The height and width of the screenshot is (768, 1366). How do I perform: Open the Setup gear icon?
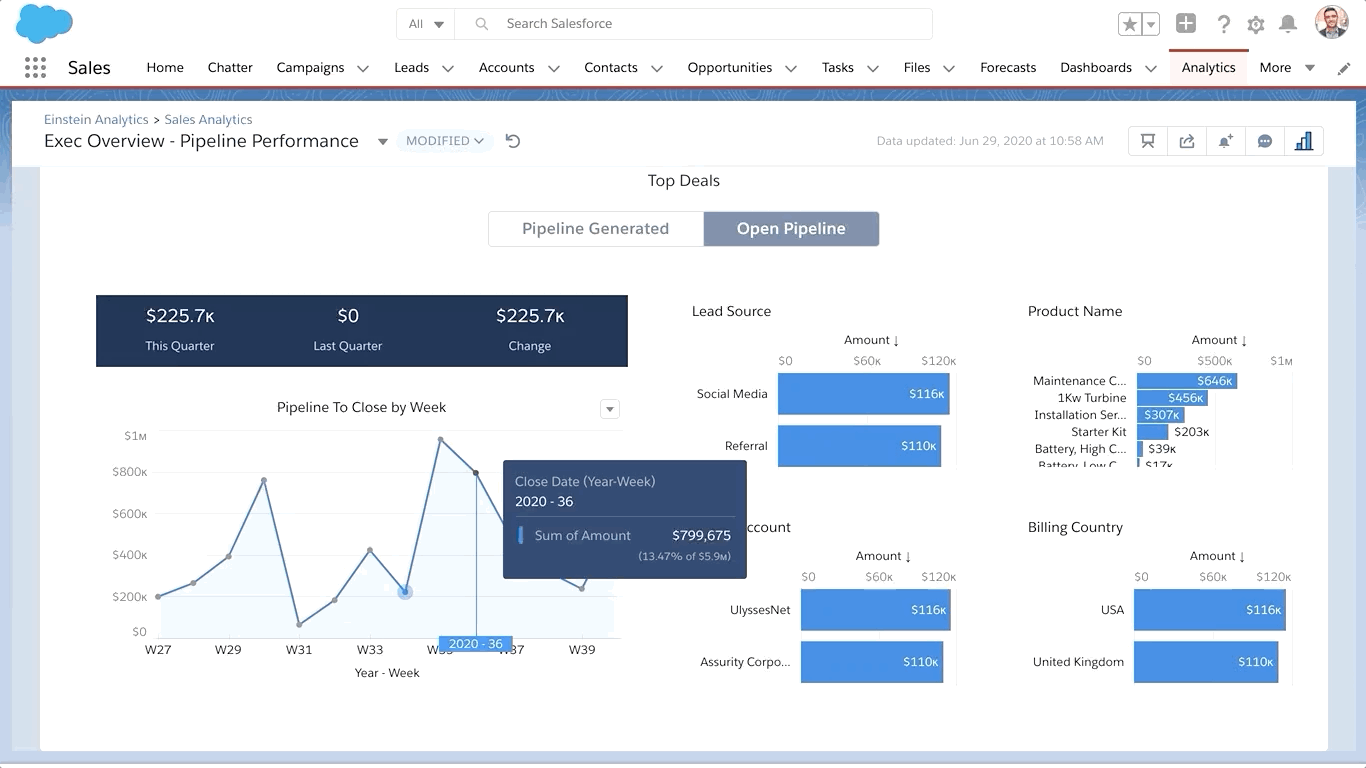[x=1256, y=24]
